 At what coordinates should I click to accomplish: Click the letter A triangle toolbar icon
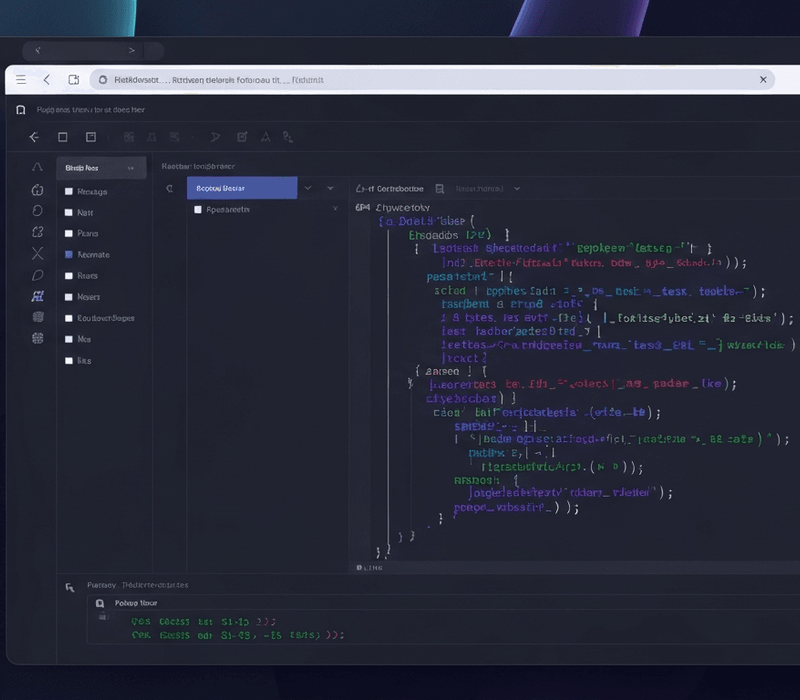[266, 137]
